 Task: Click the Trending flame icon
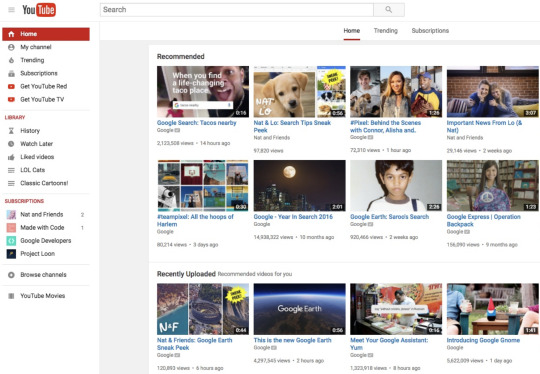tap(11, 60)
